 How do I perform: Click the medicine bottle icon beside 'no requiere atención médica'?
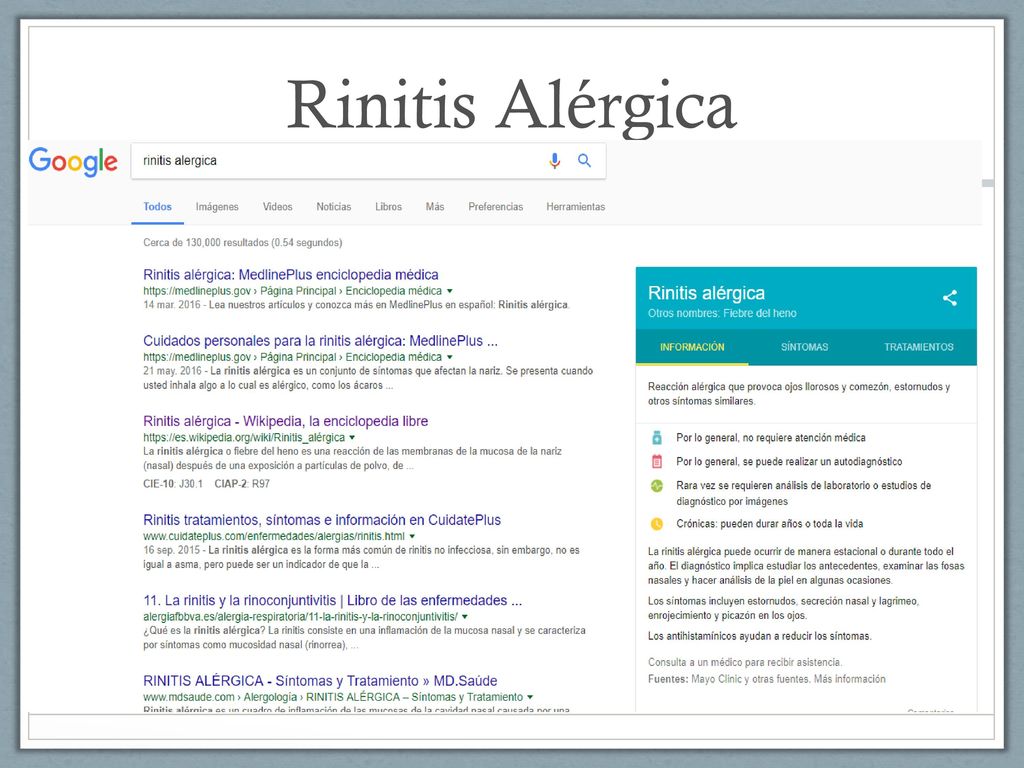click(x=657, y=438)
